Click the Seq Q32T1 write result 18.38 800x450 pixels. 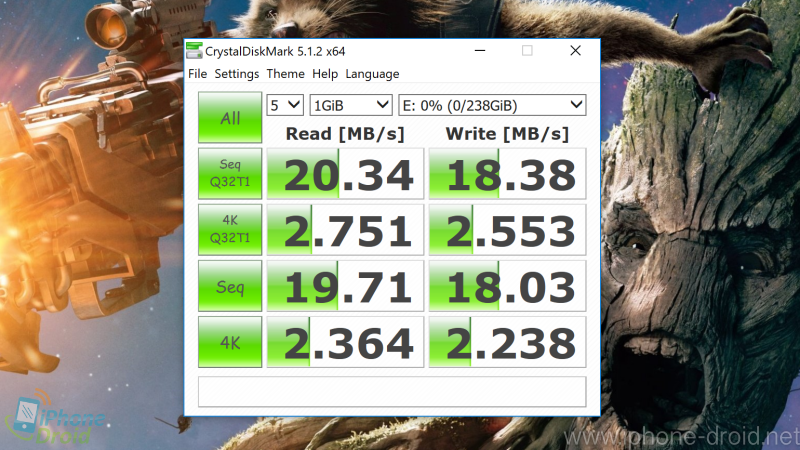tap(508, 174)
